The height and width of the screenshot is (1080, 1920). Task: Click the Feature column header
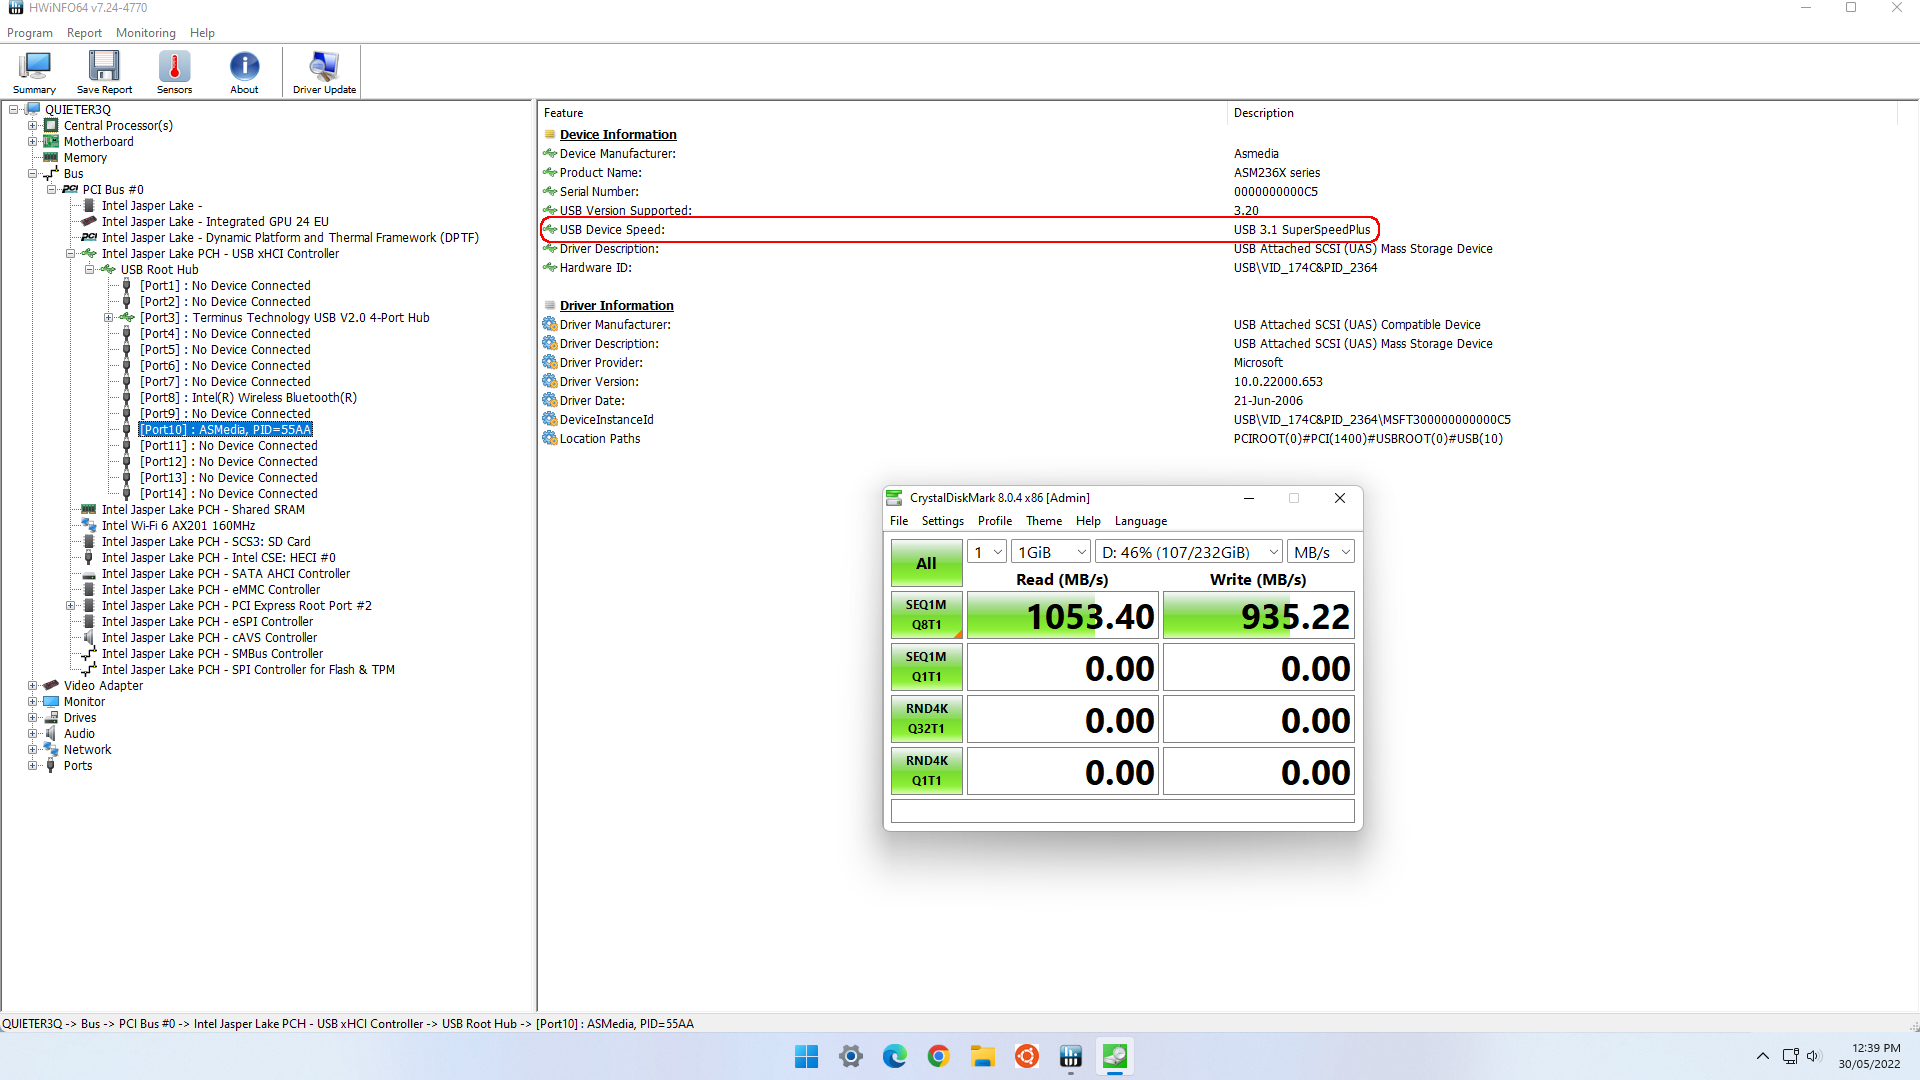(x=883, y=113)
